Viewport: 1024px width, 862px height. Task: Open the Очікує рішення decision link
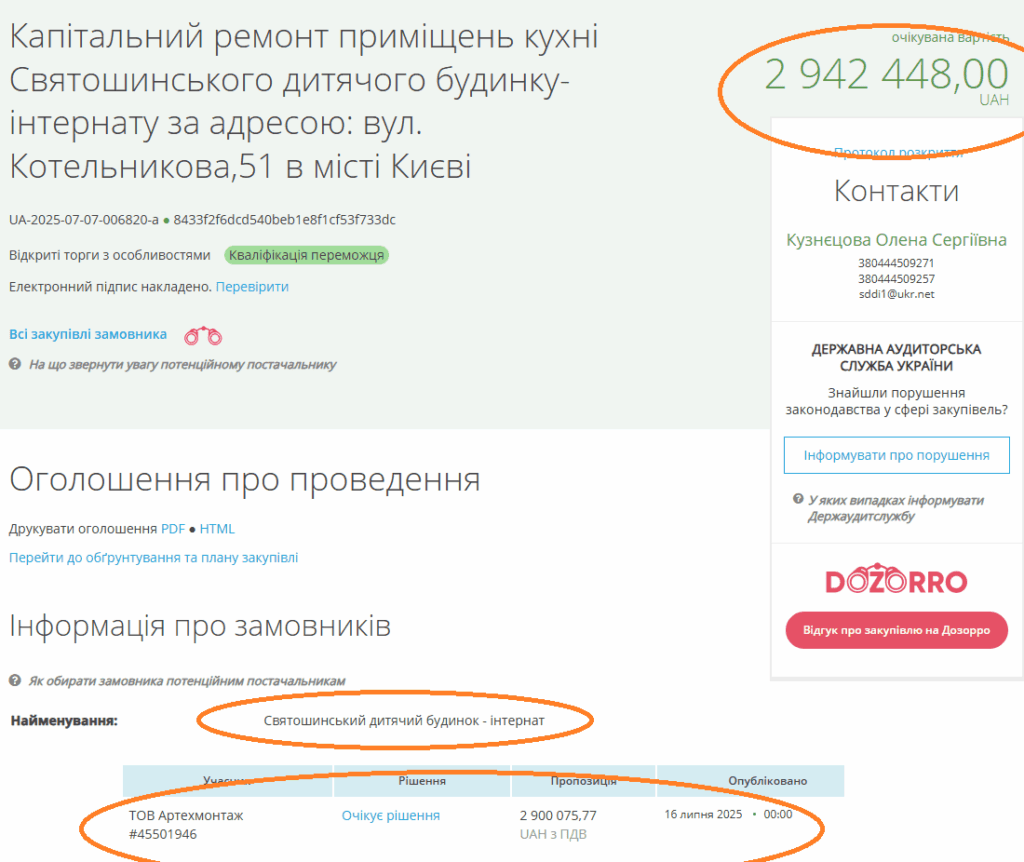[x=391, y=816]
